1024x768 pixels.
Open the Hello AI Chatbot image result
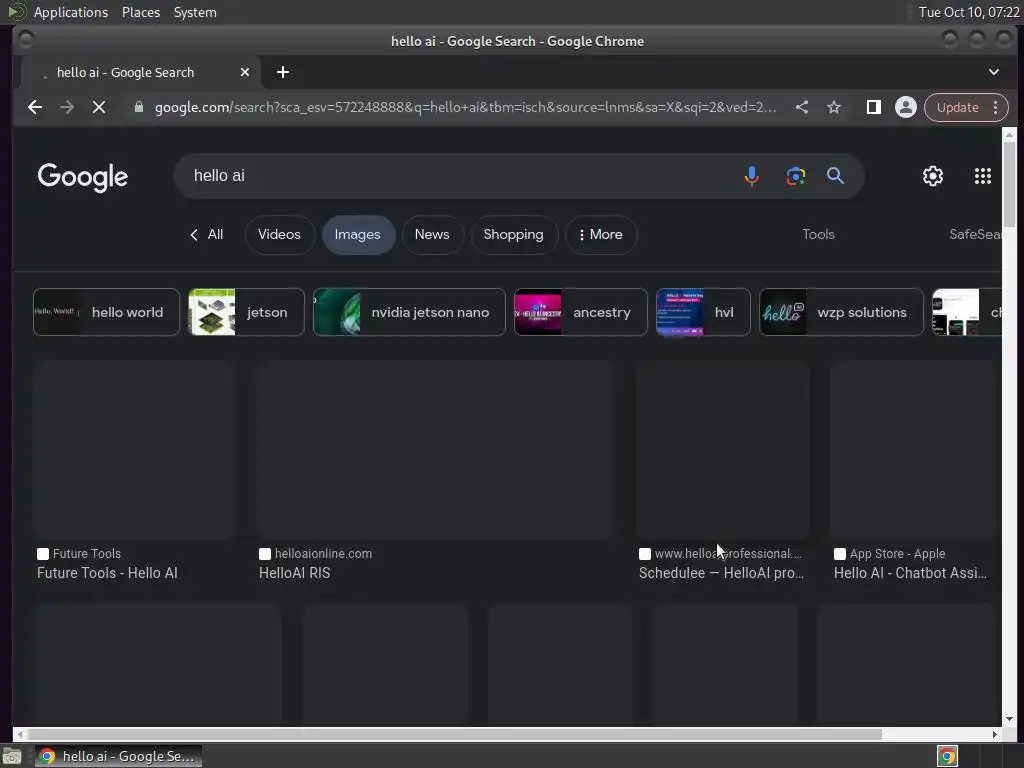[915, 450]
